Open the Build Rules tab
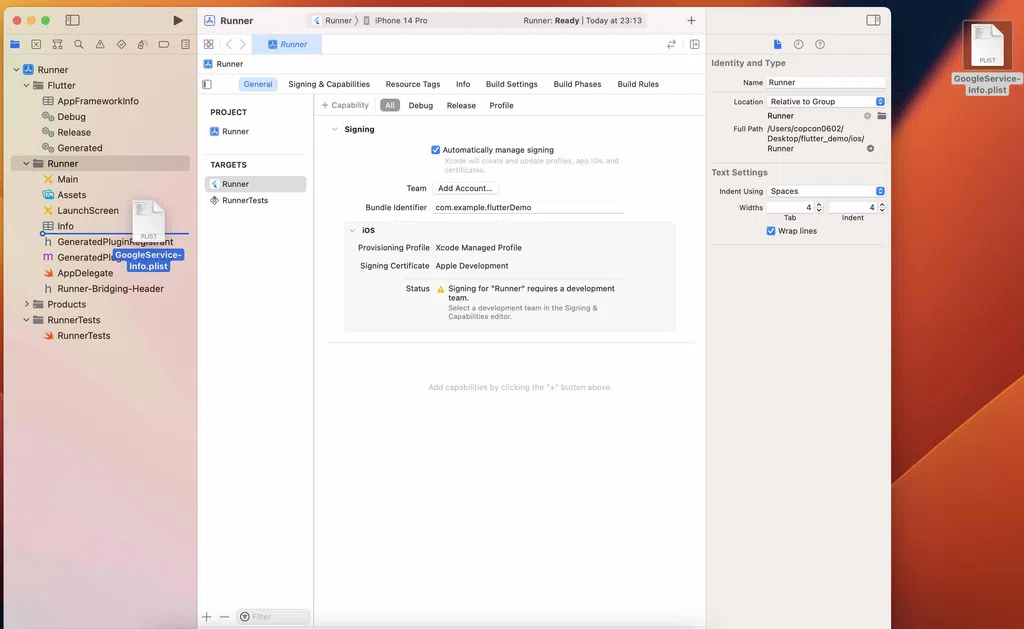The image size is (1024, 629). (638, 84)
